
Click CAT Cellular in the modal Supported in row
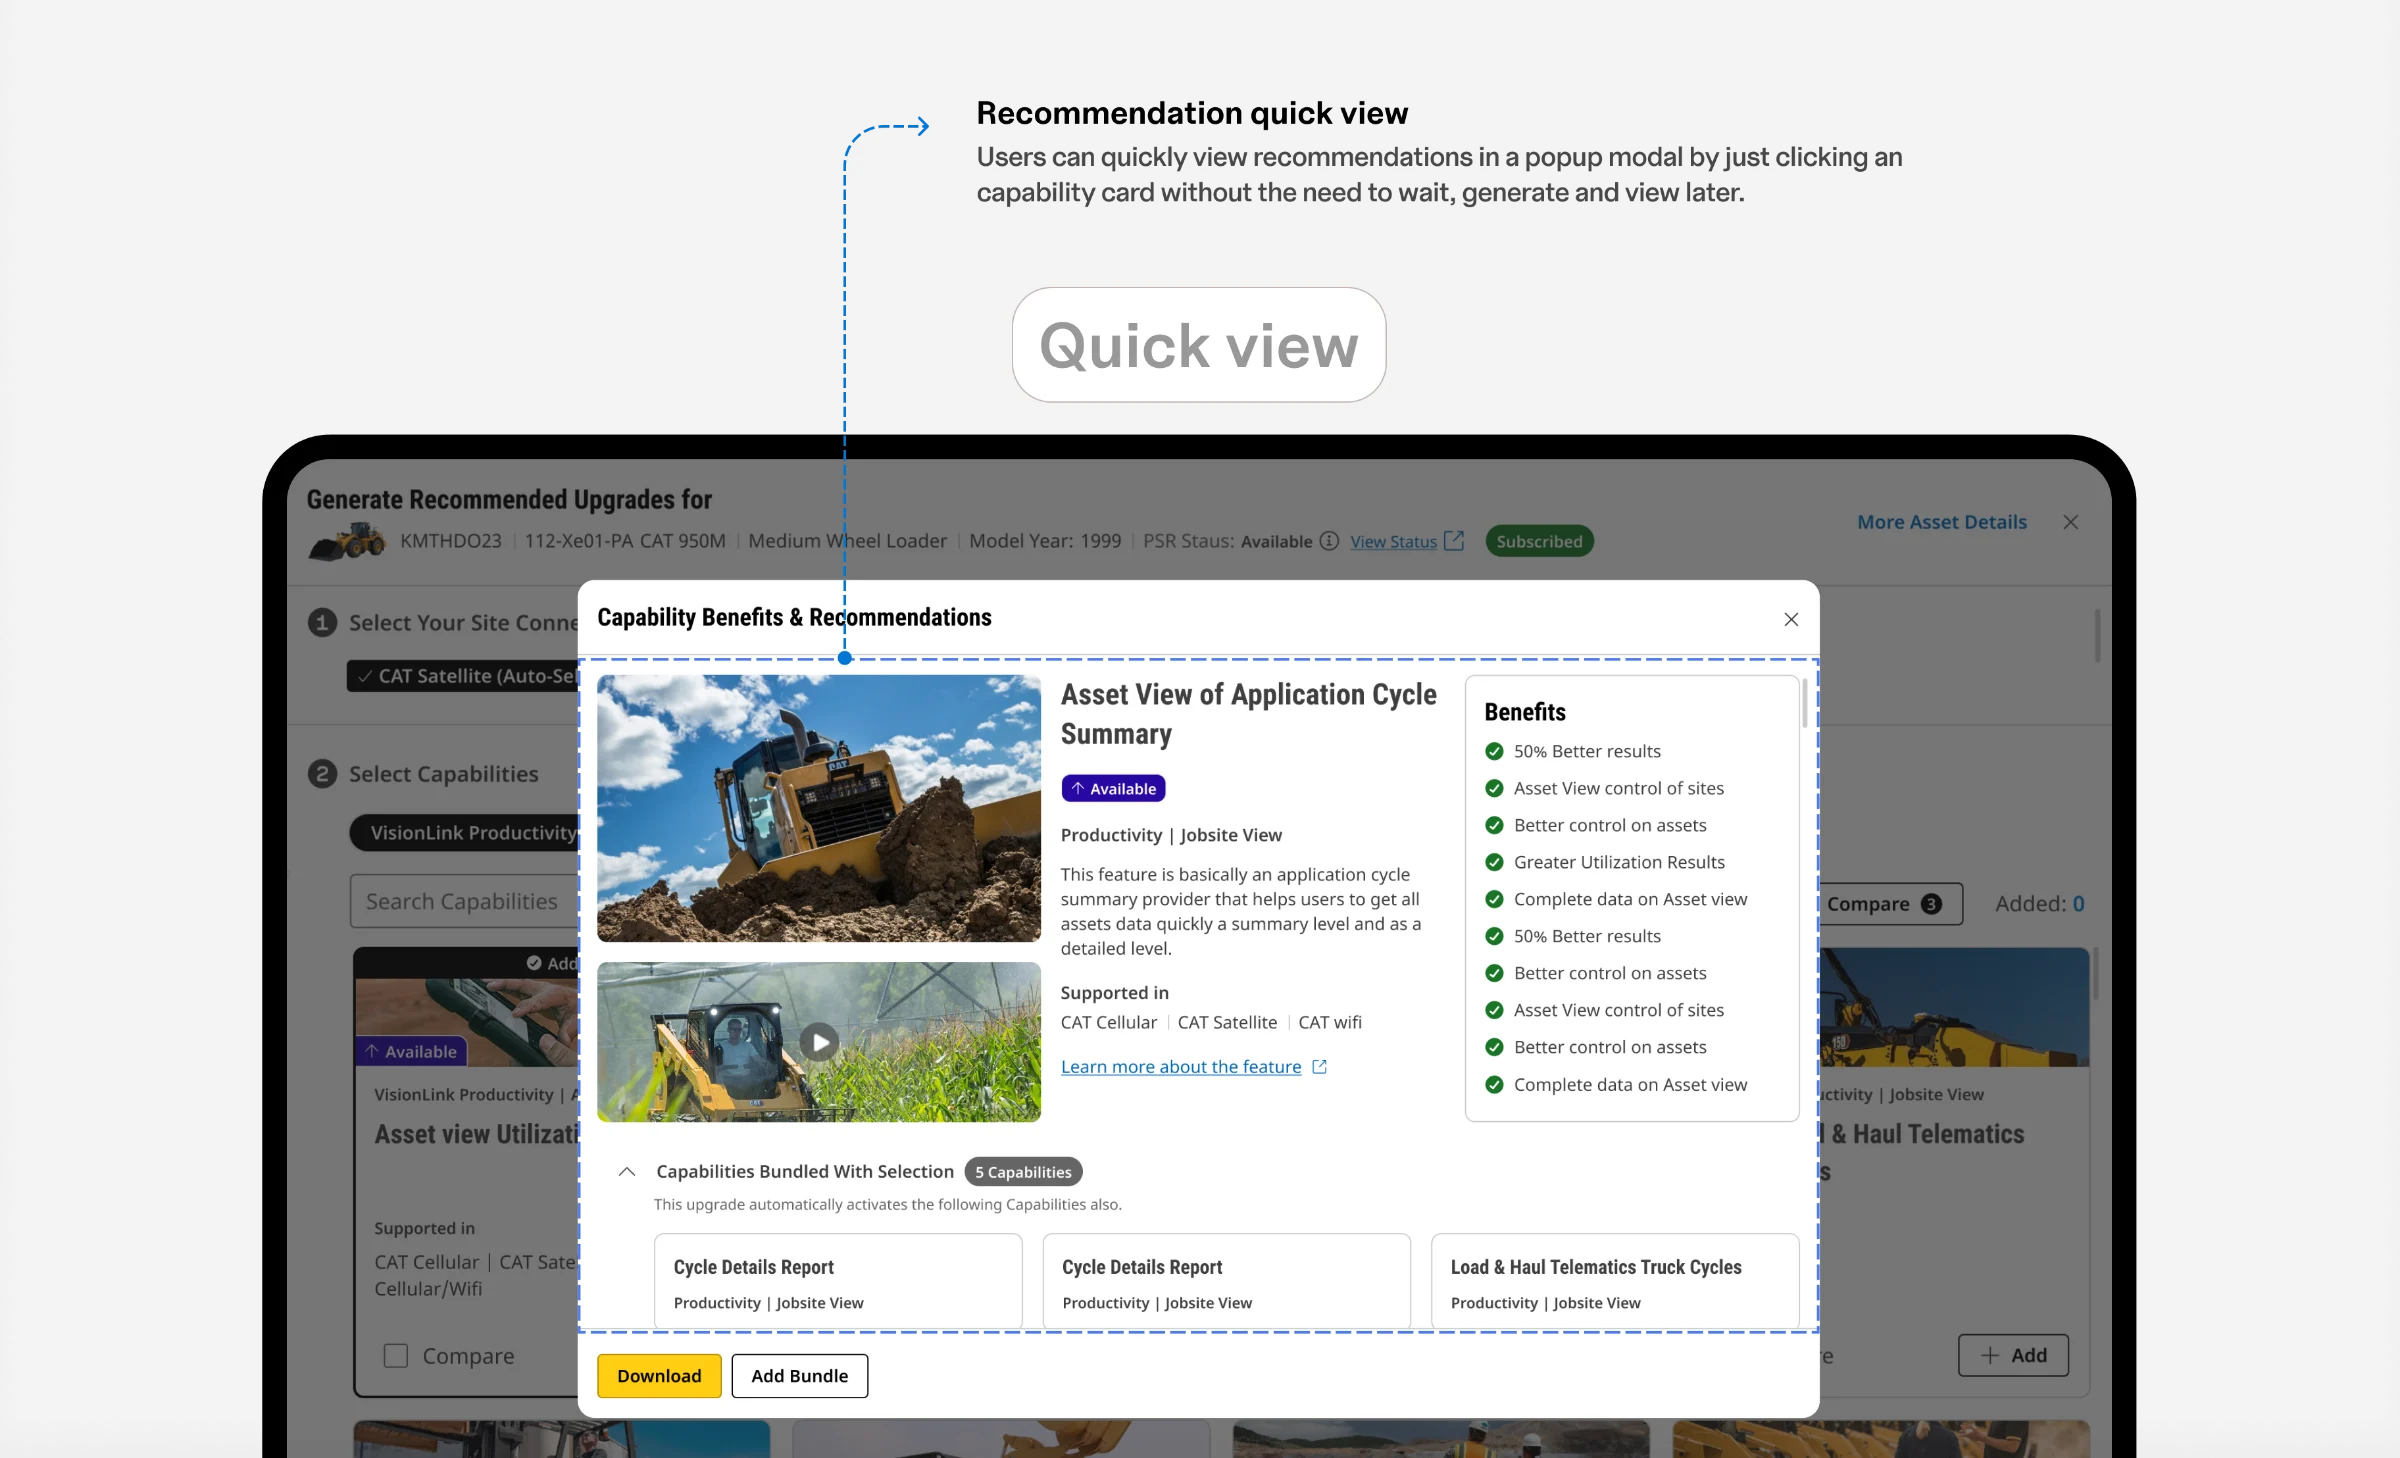[x=1108, y=1022]
